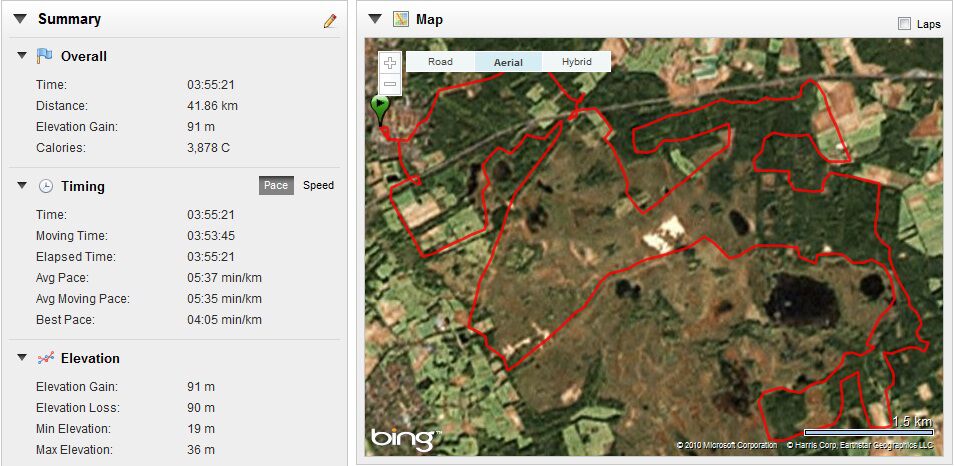Image resolution: width=954 pixels, height=466 pixels.
Task: Switch timing display to Speed
Action: click(318, 185)
